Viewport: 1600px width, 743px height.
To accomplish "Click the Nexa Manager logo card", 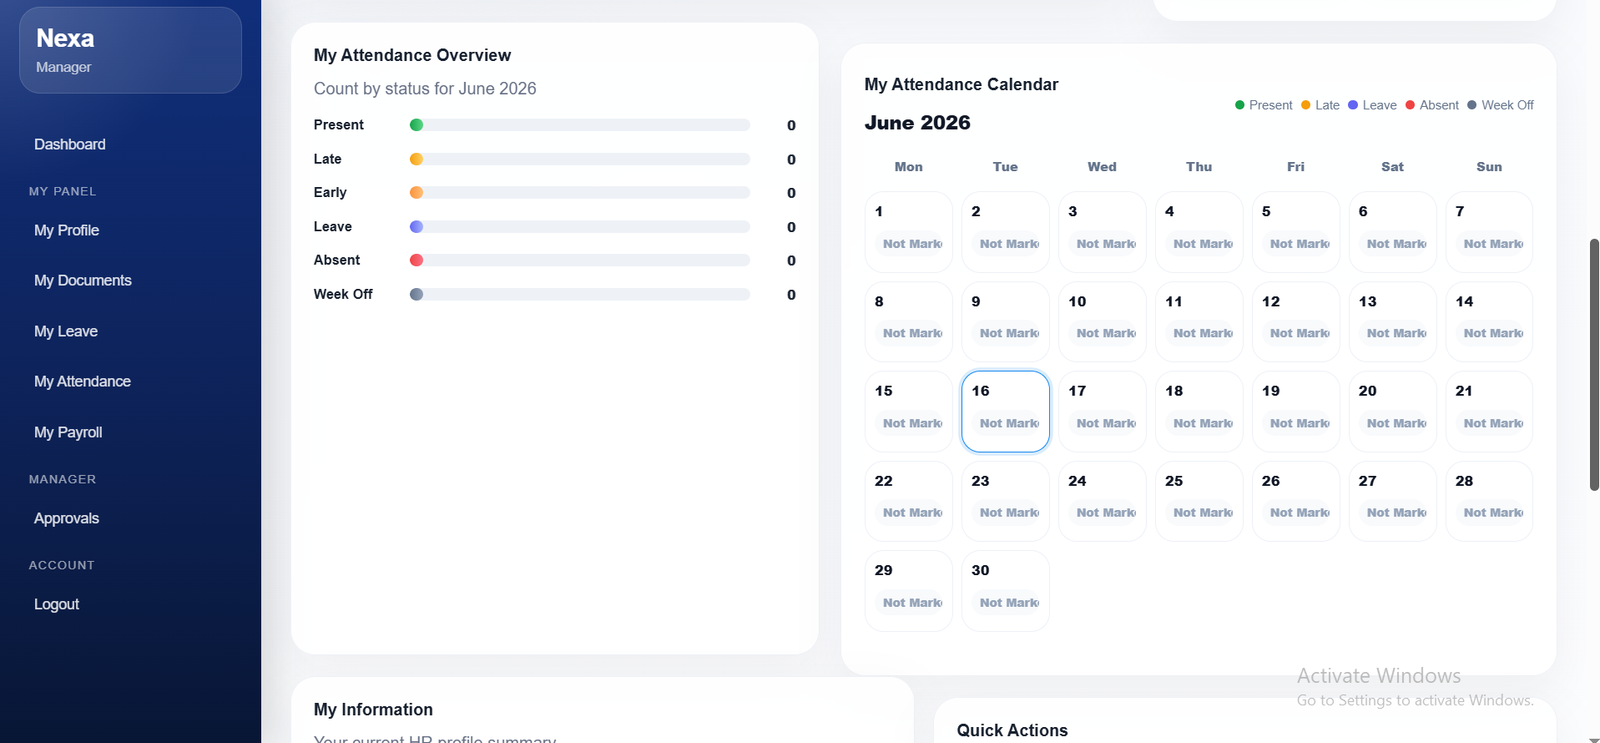I will click(x=130, y=50).
